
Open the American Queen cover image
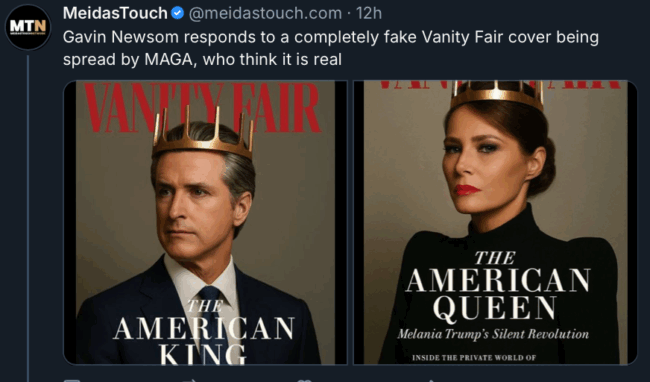(495, 222)
